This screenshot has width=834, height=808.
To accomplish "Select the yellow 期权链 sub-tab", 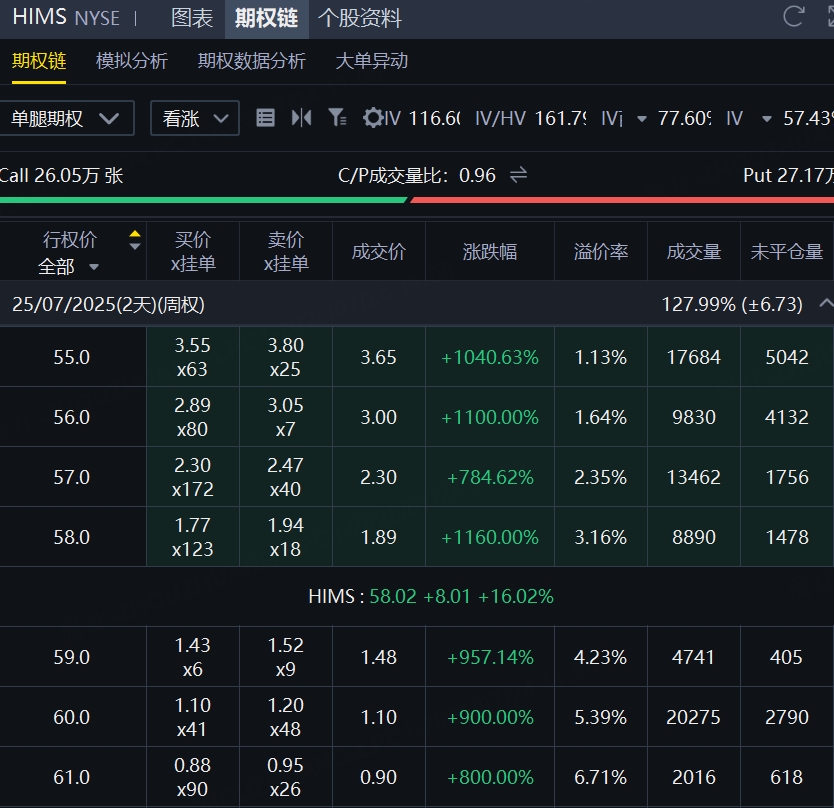I will point(39,61).
